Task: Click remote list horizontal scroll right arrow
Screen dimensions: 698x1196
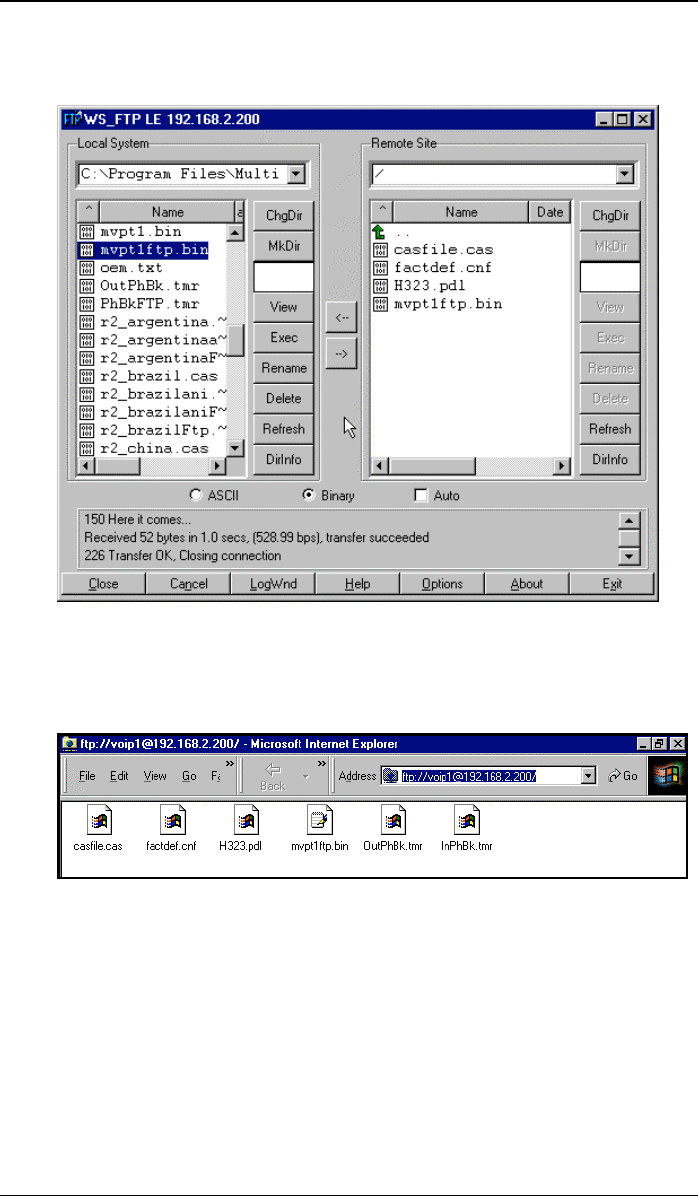Action: tap(563, 465)
